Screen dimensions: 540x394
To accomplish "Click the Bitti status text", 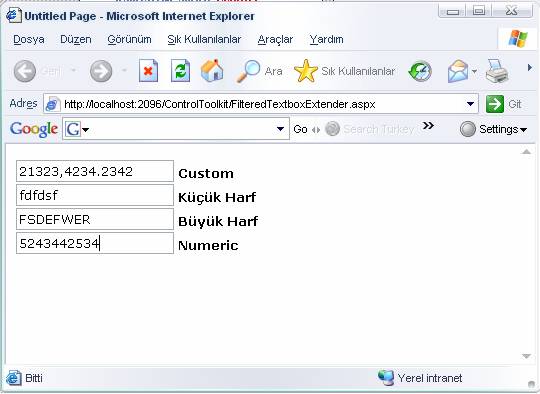I will pos(34,378).
